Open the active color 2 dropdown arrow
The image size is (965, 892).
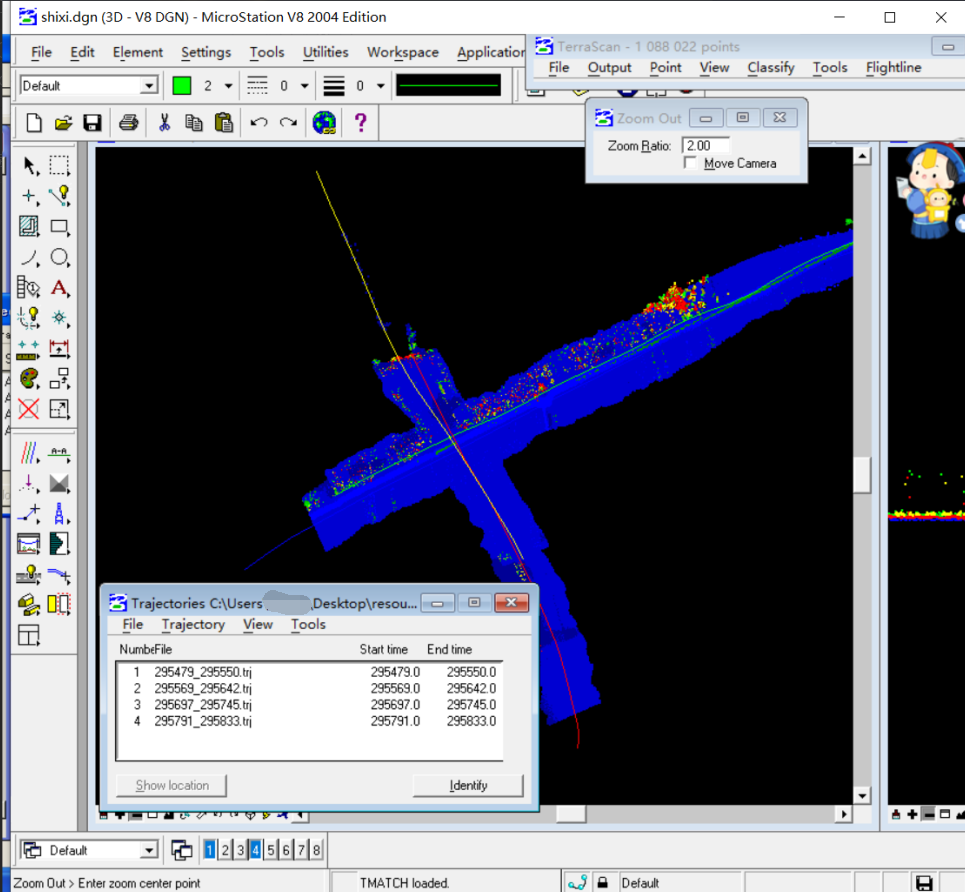pos(228,86)
